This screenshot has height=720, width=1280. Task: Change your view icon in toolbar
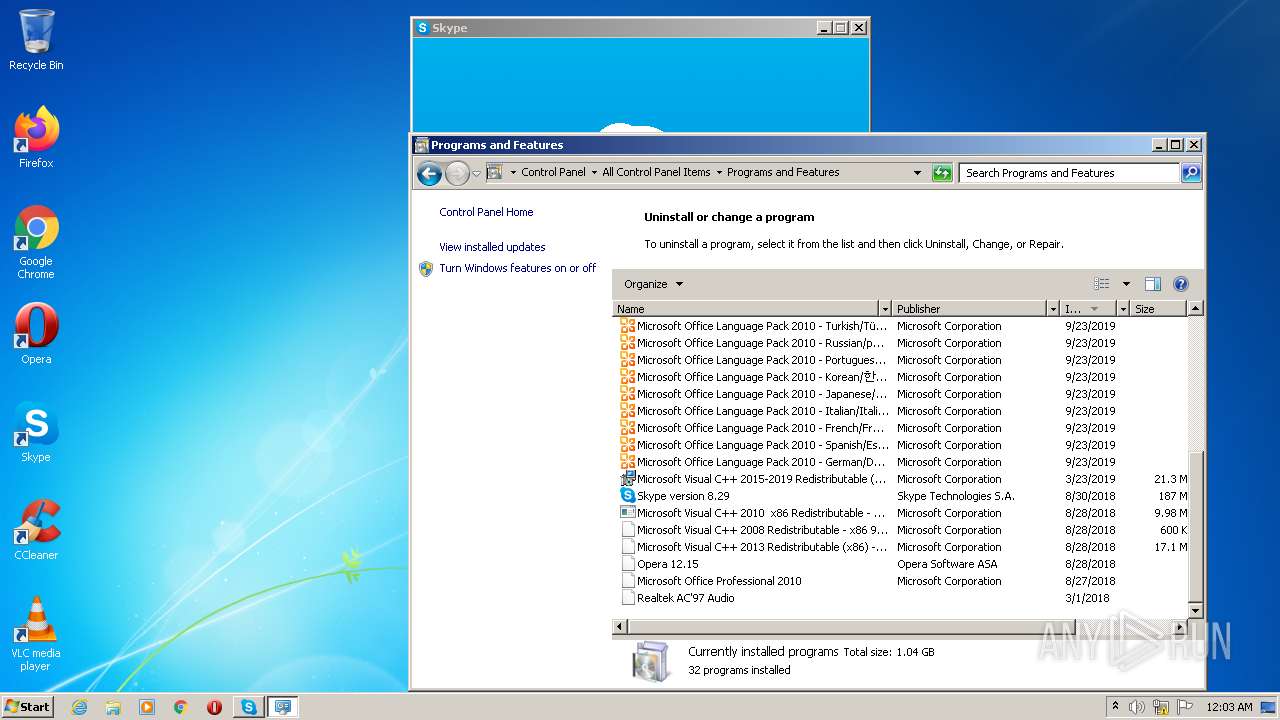[x=1101, y=284]
